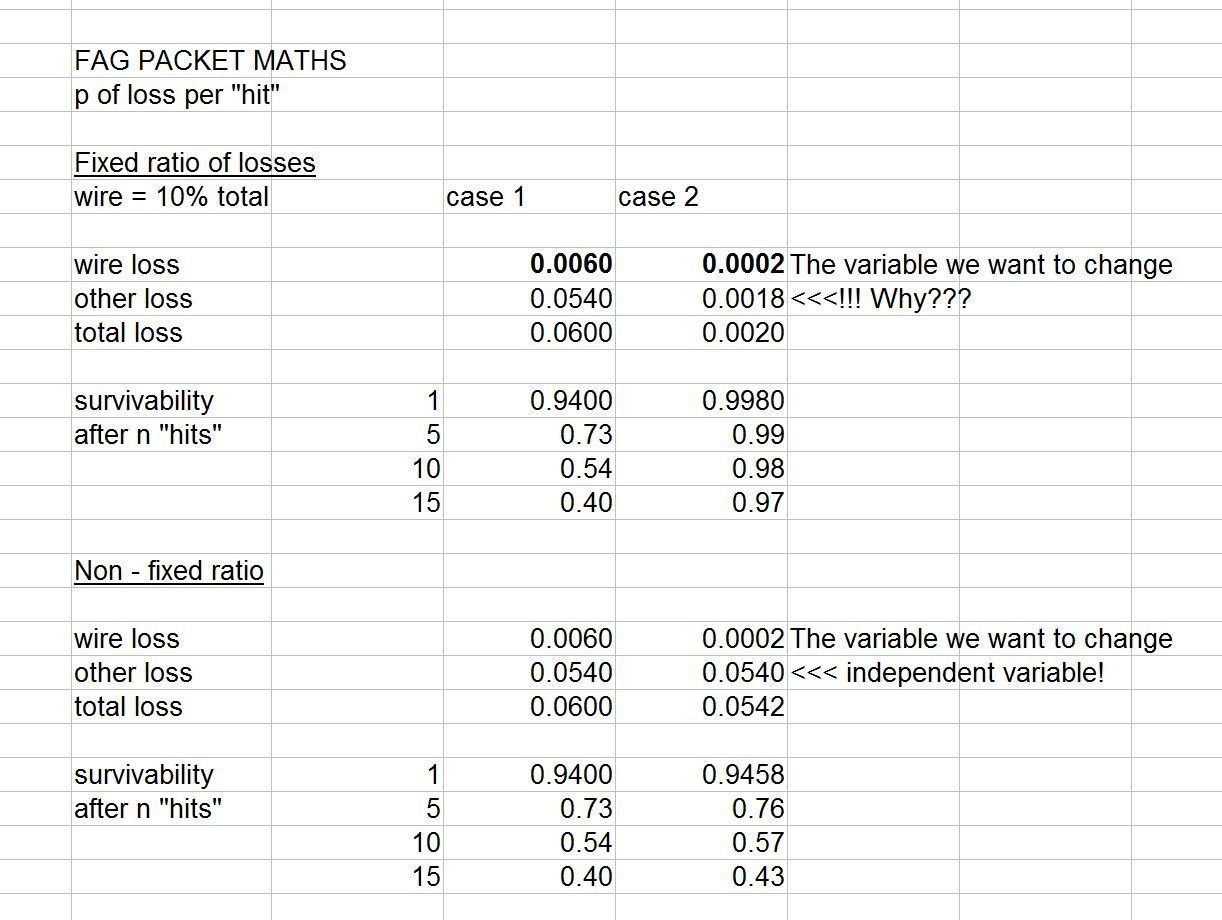Select the '<<<!!! Why???' comment cell
Image resolution: width=1222 pixels, height=920 pixels.
tap(880, 299)
